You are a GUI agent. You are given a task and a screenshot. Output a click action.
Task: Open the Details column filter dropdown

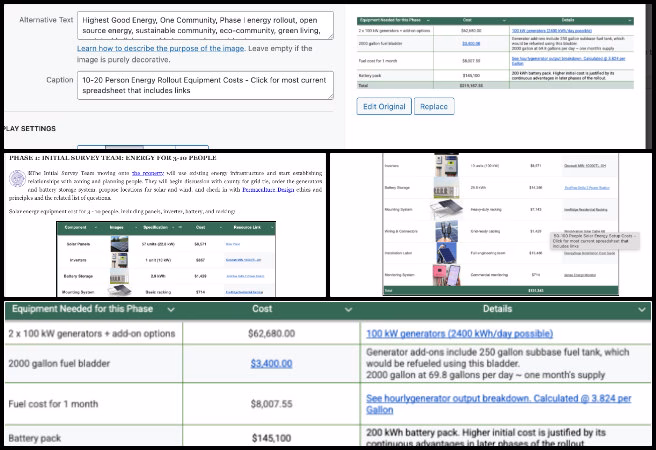(x=642, y=309)
